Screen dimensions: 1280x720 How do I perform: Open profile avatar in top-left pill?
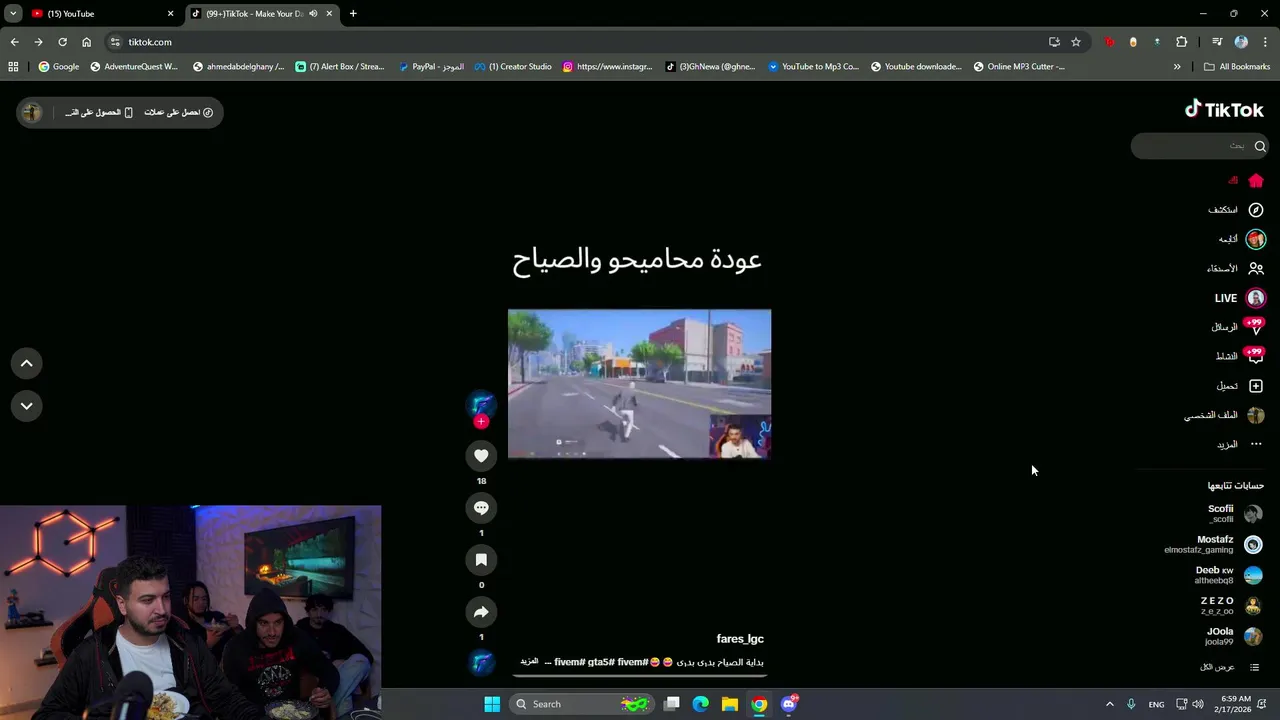pos(32,112)
